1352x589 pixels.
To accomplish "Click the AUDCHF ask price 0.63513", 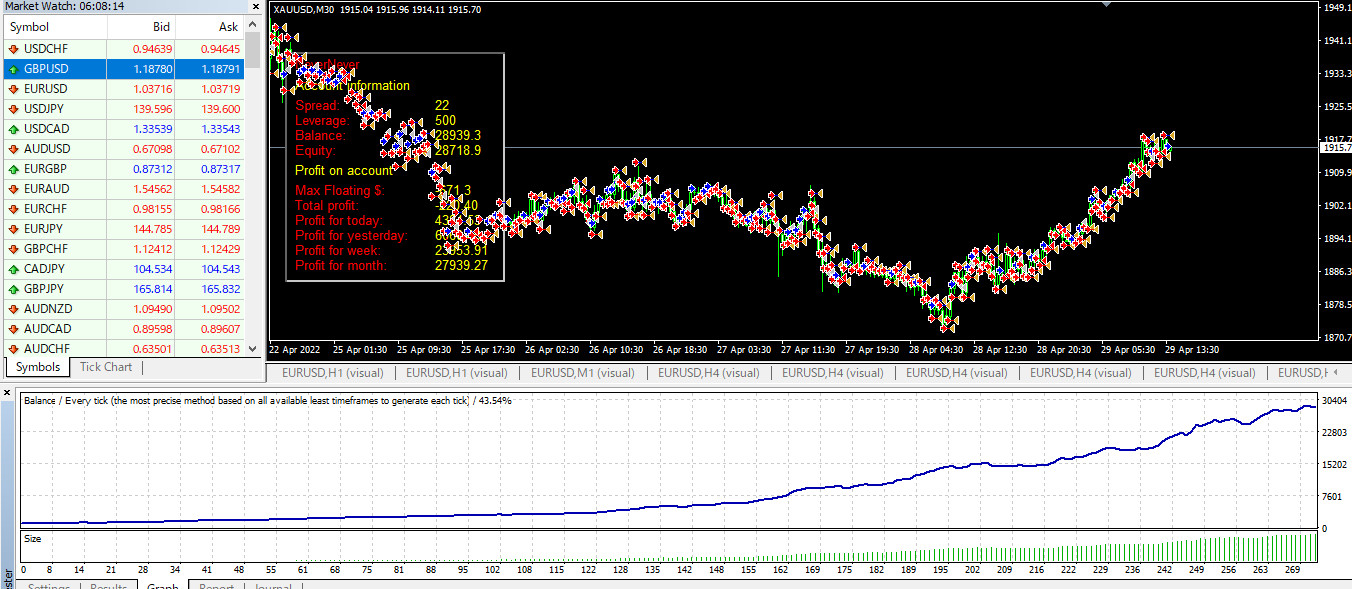I will pyautogui.click(x=220, y=349).
